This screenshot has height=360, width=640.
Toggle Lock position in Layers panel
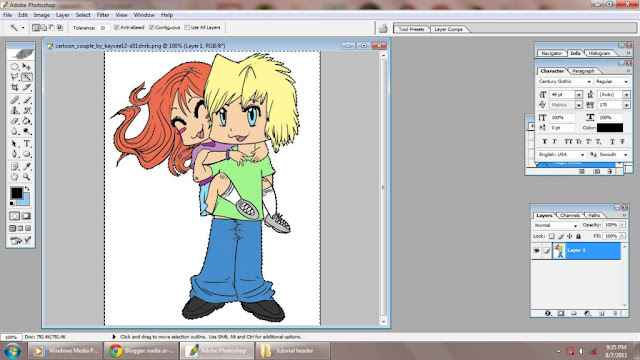pos(569,236)
